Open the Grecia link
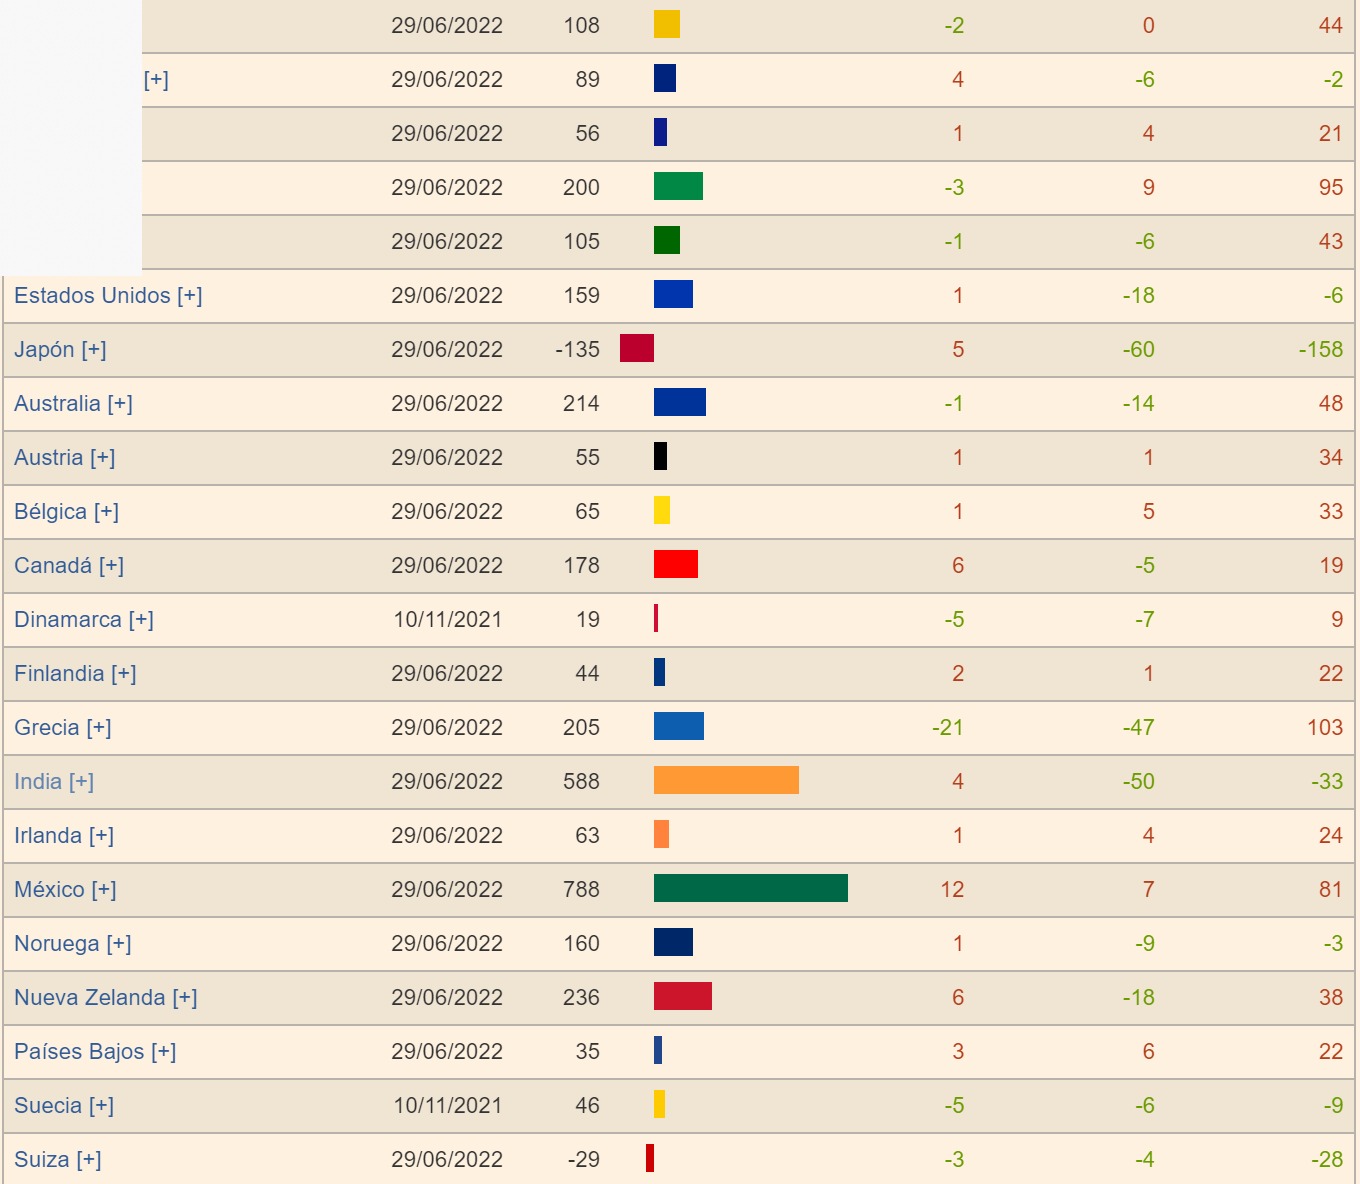Viewport: 1360px width, 1184px height. pyautogui.click(x=46, y=728)
